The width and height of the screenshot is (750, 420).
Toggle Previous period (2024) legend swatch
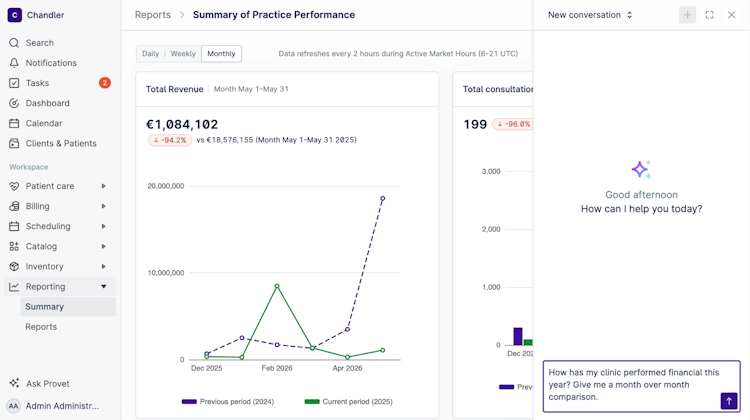189,401
